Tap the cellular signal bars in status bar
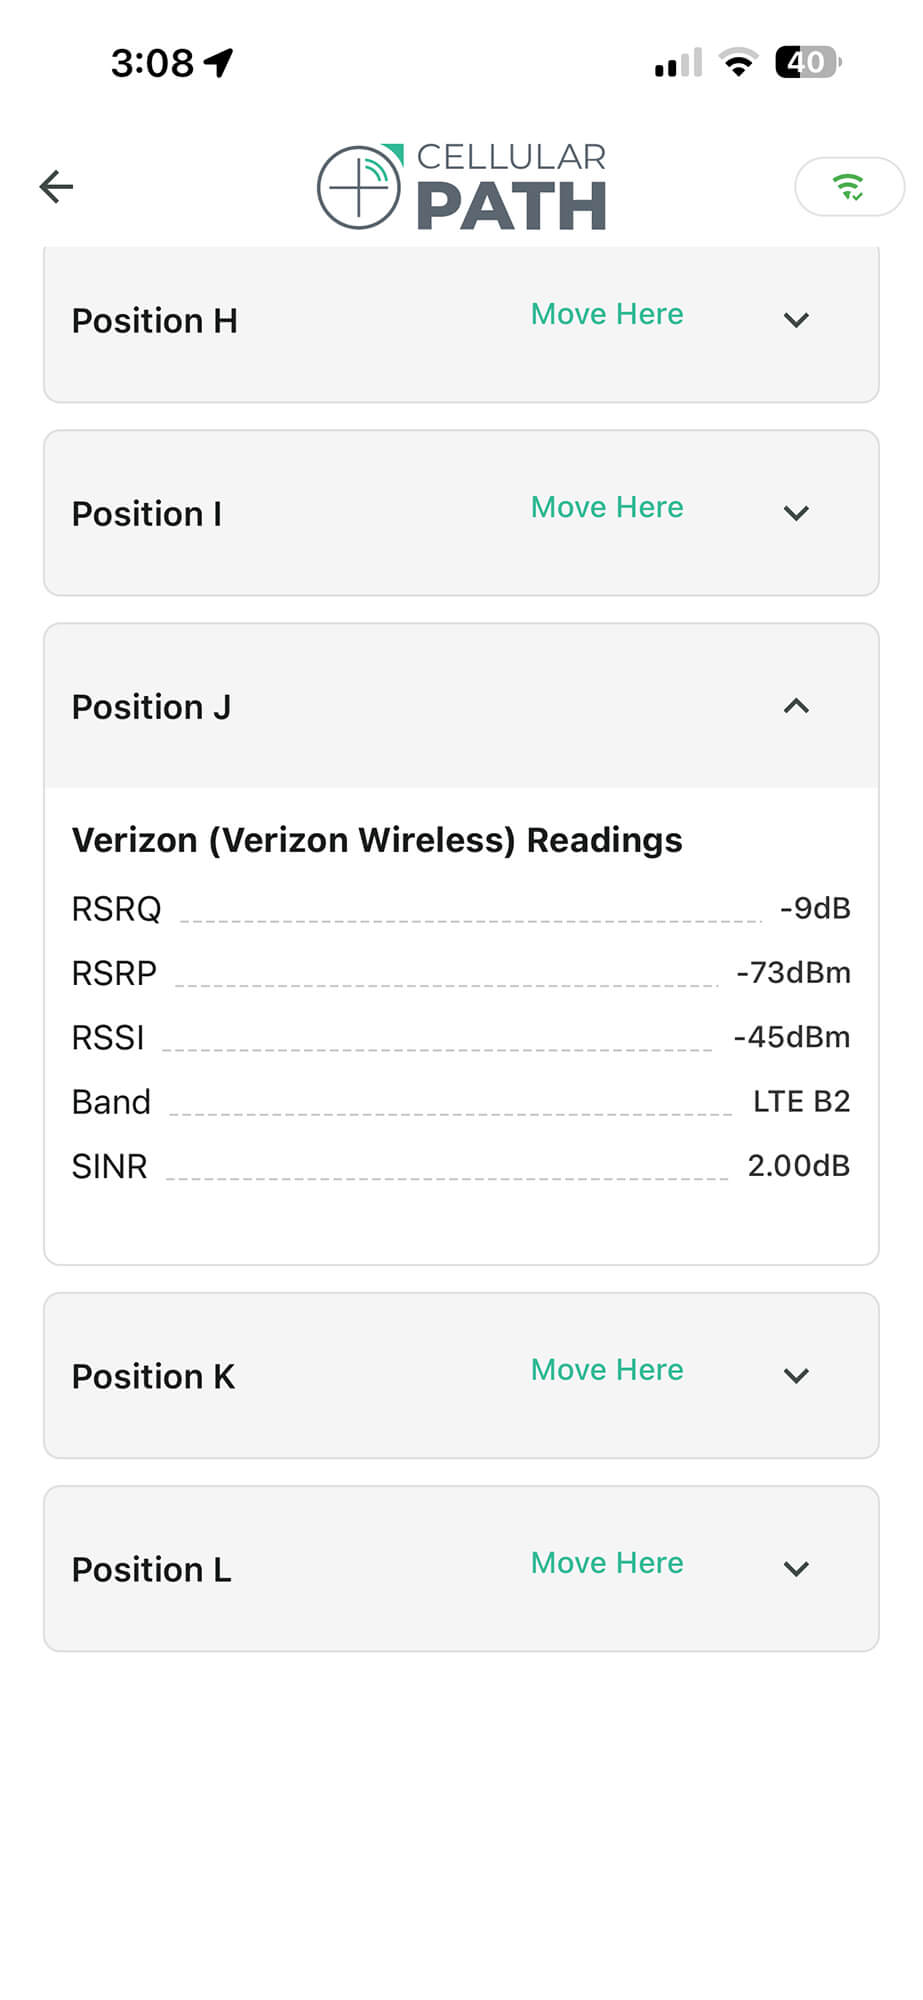Viewport: 923px width, 2000px height. (678, 63)
